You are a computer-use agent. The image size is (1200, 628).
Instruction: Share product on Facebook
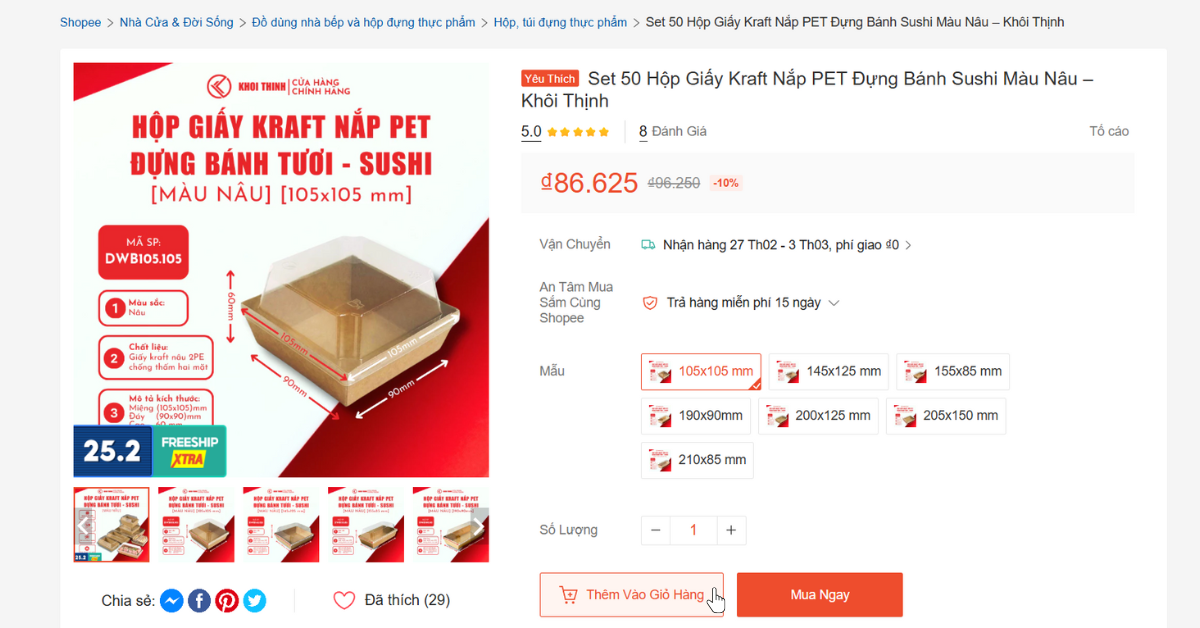(199, 600)
